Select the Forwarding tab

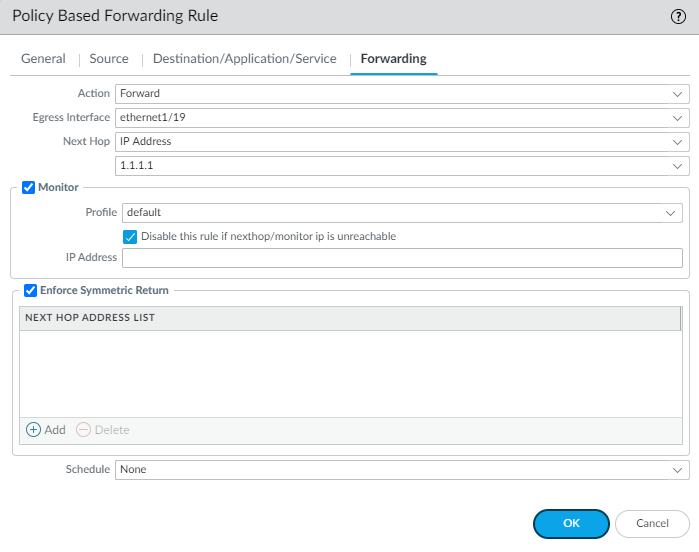[x=394, y=59]
